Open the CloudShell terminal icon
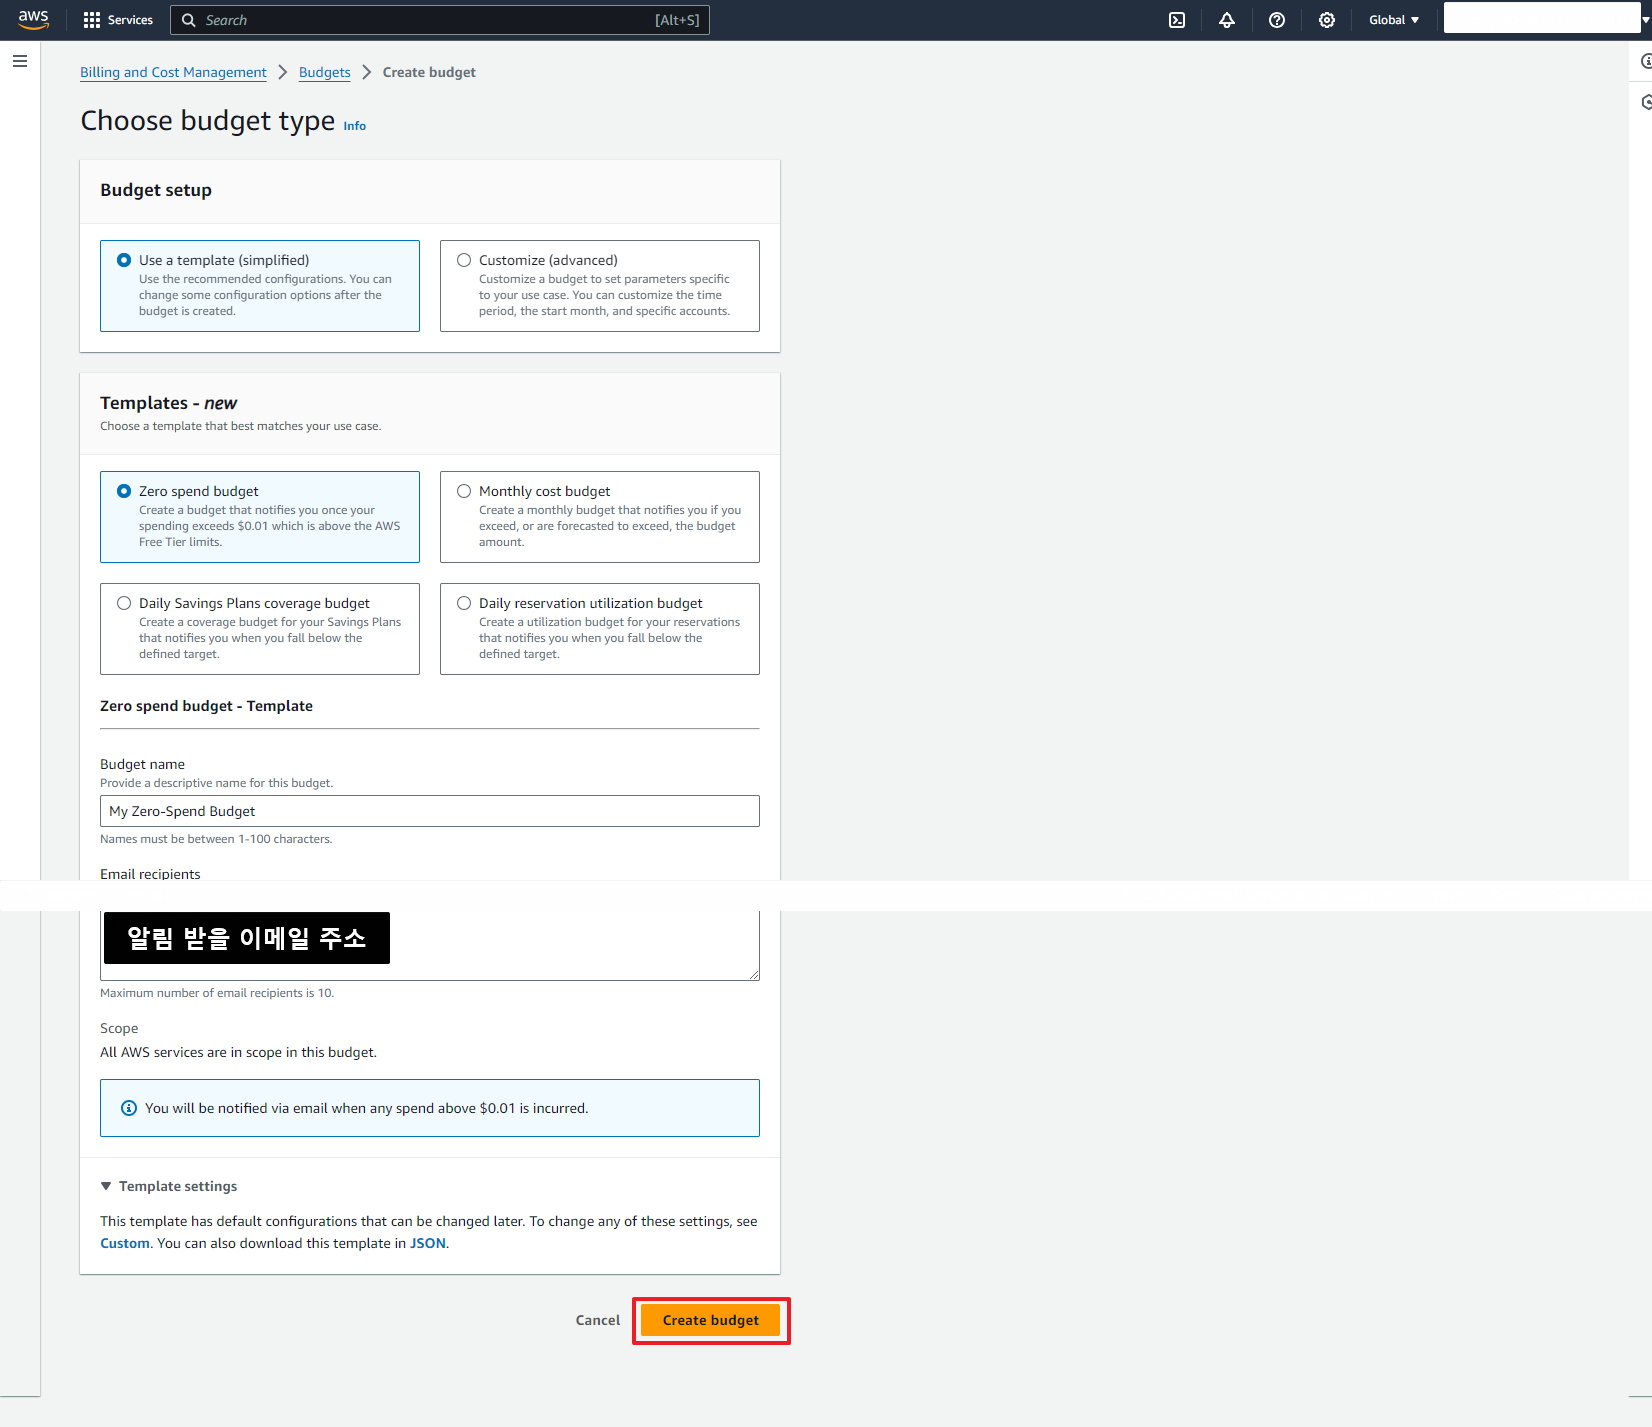 1177,20
